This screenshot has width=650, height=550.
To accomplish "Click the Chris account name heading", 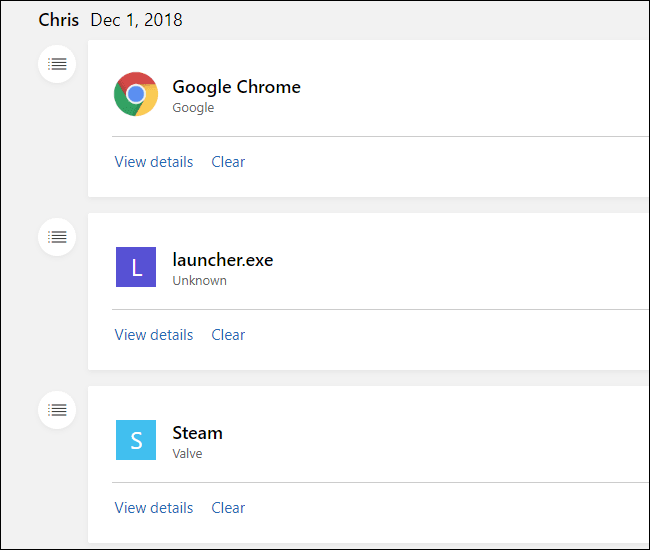I will [59, 20].
